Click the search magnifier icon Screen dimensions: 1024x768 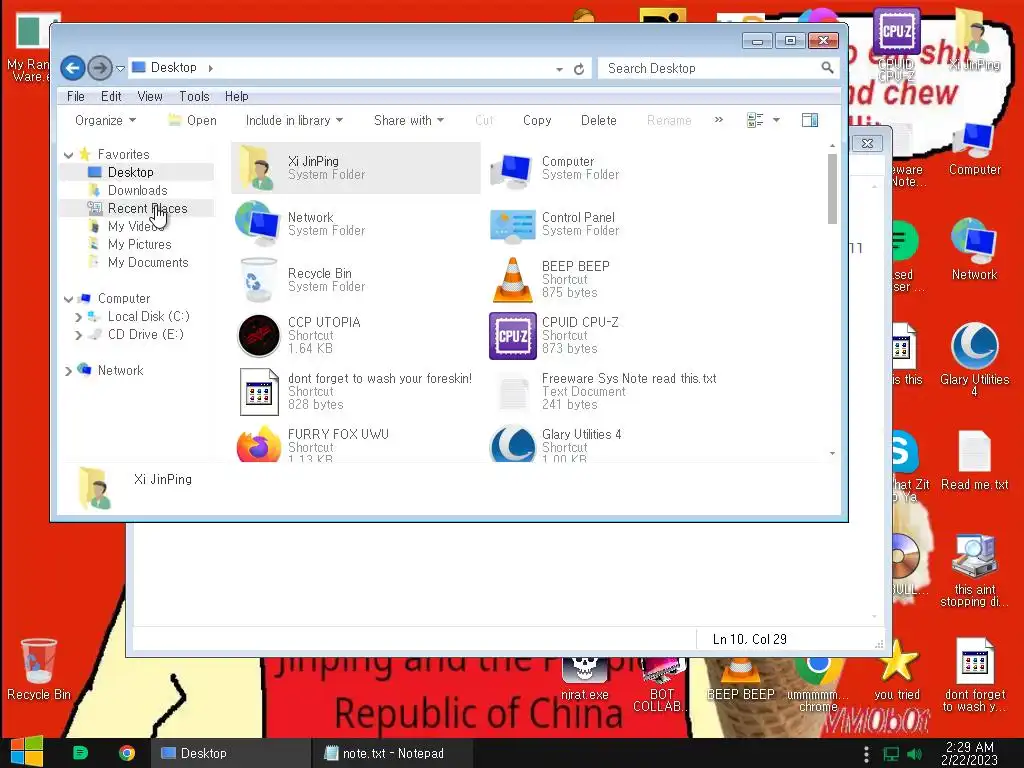(x=827, y=68)
